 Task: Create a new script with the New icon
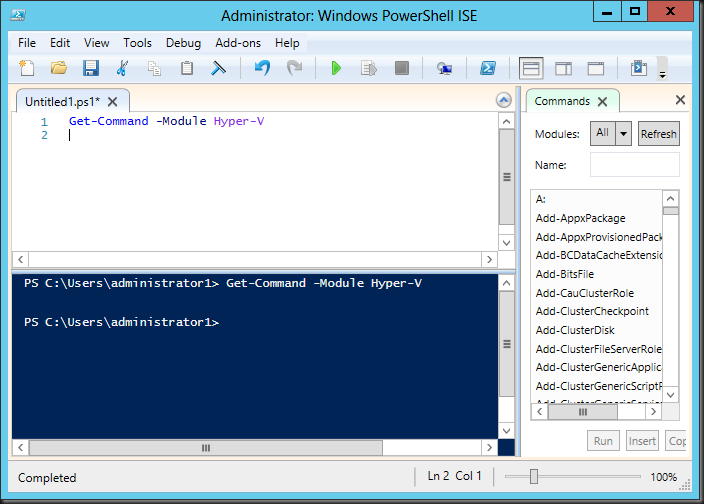pyautogui.click(x=26, y=68)
